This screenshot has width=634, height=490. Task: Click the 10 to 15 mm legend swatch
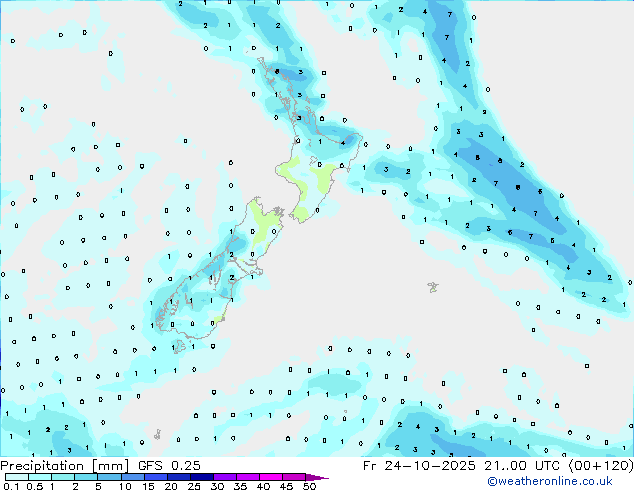[x=133, y=477]
